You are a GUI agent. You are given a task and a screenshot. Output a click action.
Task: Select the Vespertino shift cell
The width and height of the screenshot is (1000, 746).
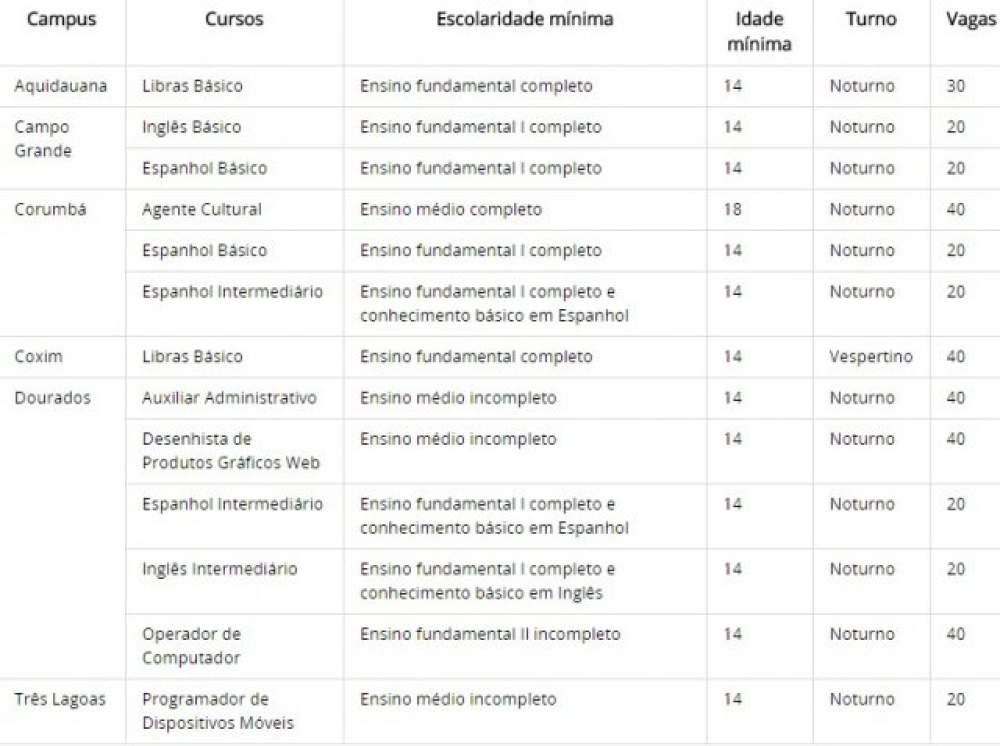871,356
